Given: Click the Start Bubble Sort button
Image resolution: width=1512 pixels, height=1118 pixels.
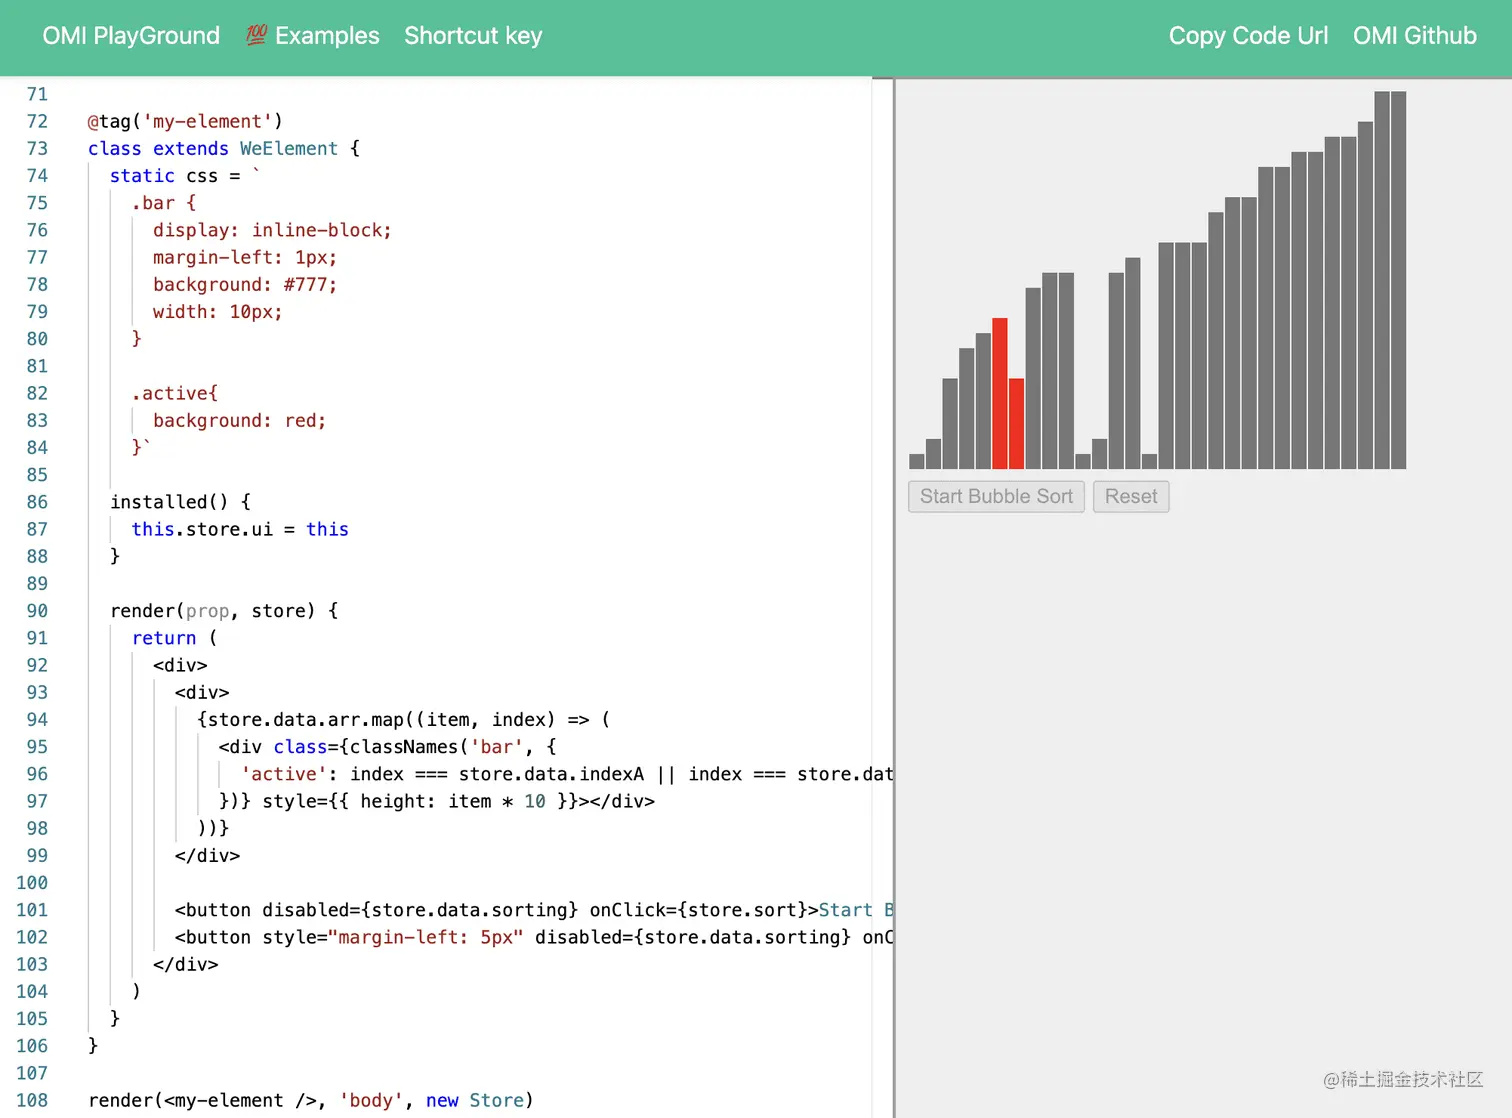Looking at the screenshot, I should pos(996,497).
